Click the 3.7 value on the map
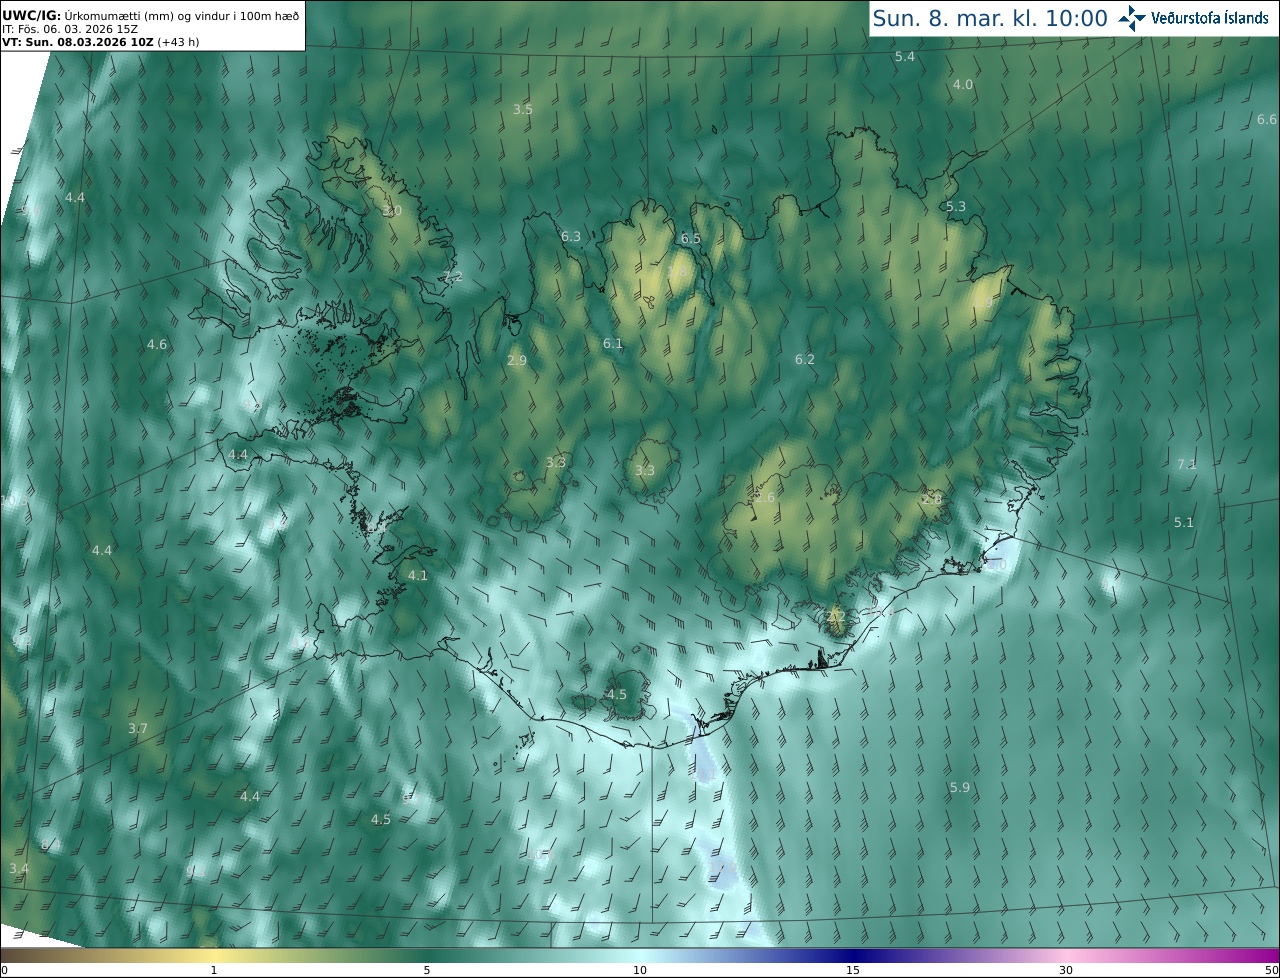The height and width of the screenshot is (978, 1280). 138,729
